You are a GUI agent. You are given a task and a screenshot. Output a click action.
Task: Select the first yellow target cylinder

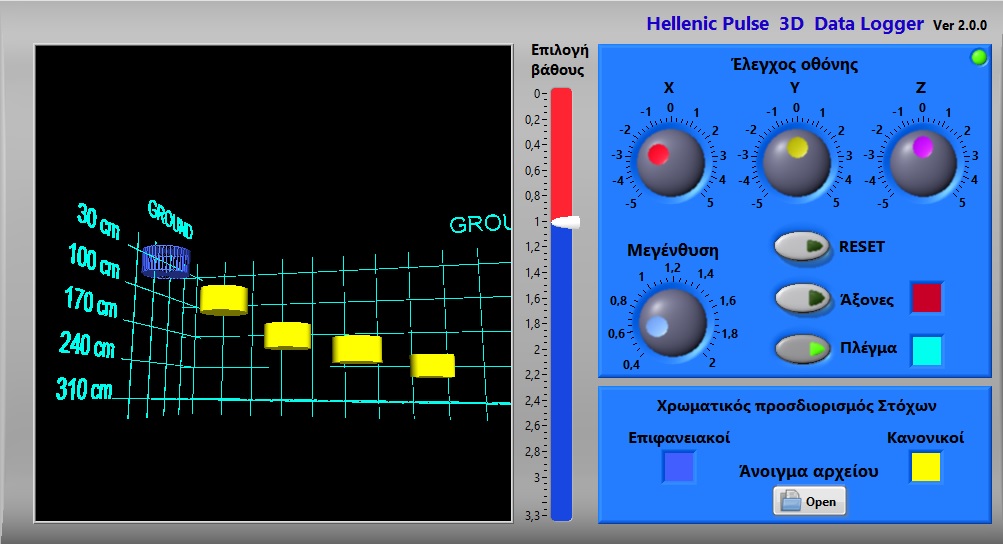223,299
